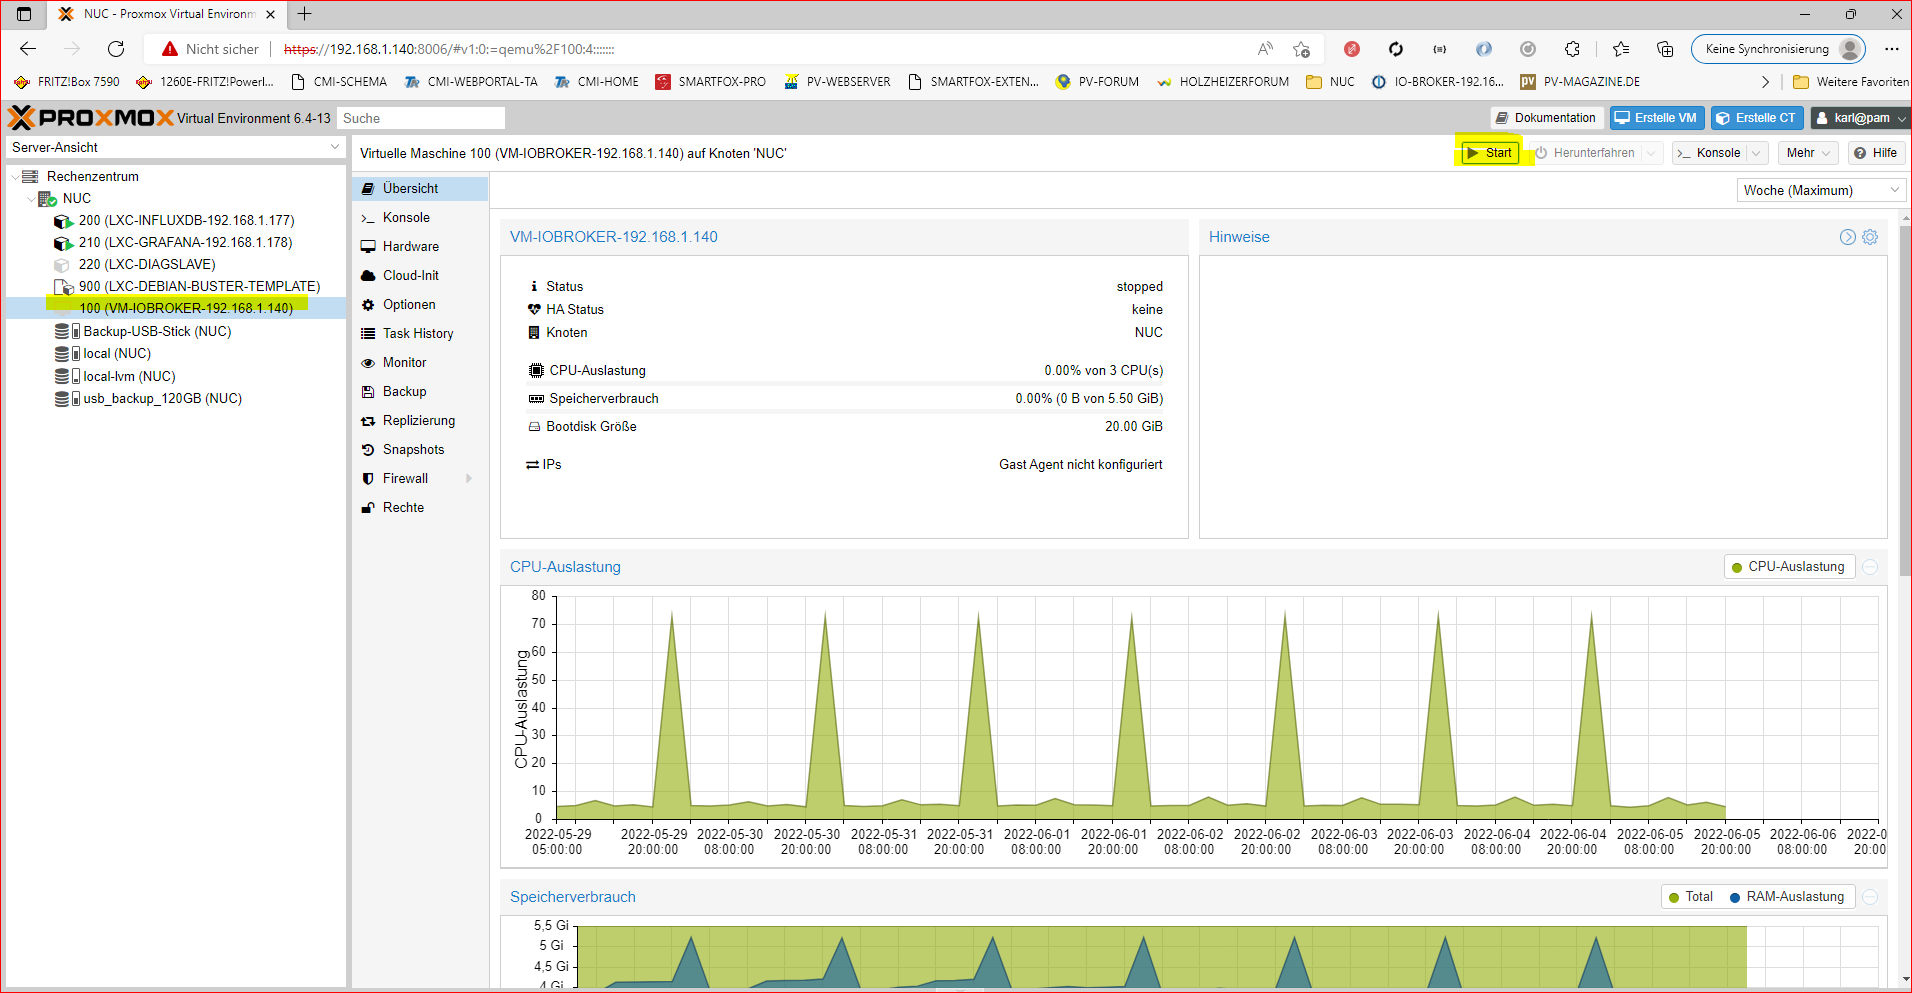
Task: Click the browser address bar URL
Action: point(449,49)
